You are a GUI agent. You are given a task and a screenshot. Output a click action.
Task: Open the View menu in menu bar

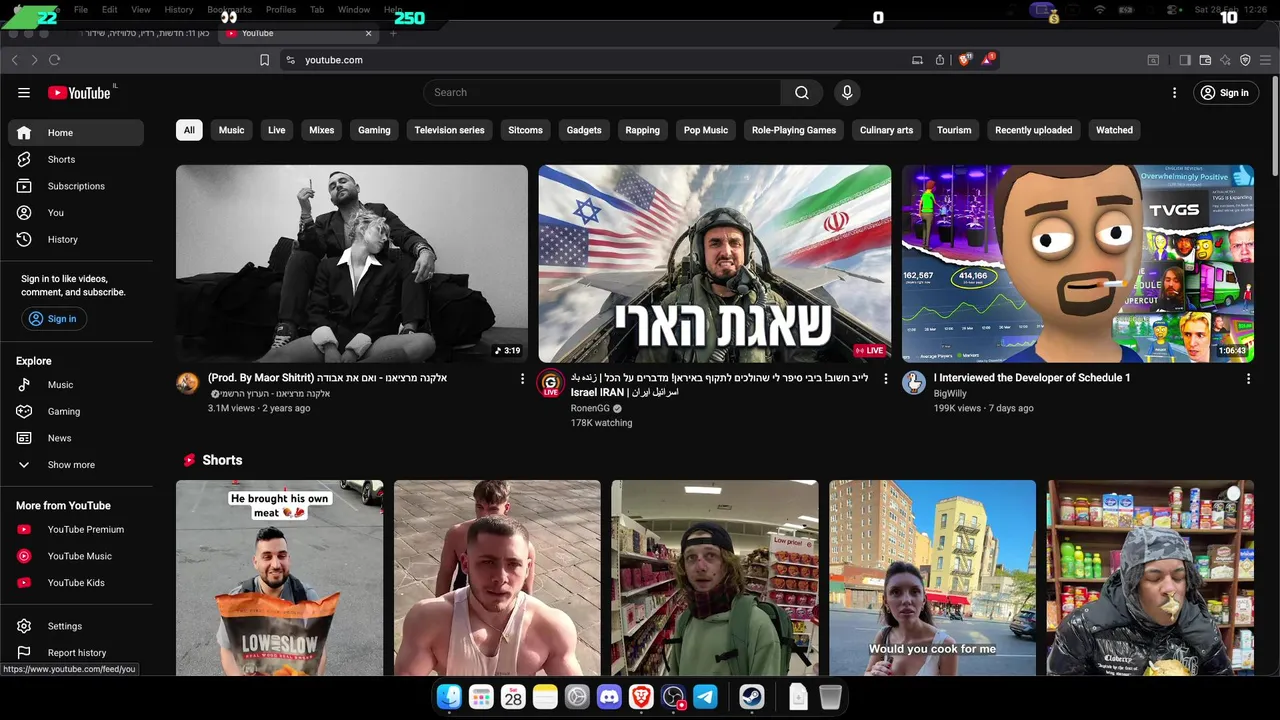[x=141, y=9]
